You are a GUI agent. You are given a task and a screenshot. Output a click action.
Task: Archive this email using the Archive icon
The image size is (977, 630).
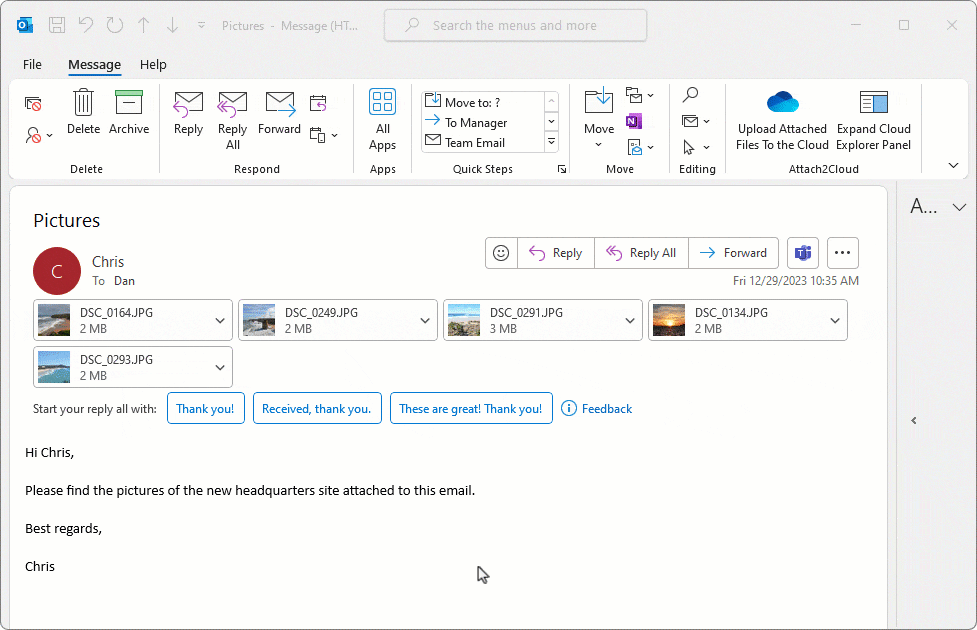pyautogui.click(x=129, y=104)
